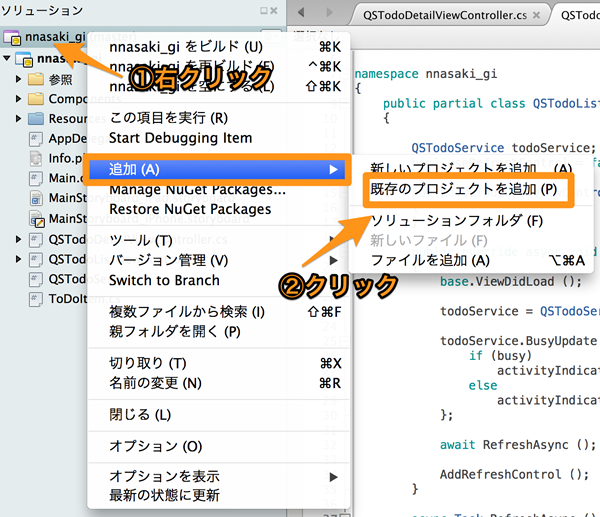Screen dimensions: 600x517
Task: Choose Switch to Branch
Action: click(x=218, y=280)
